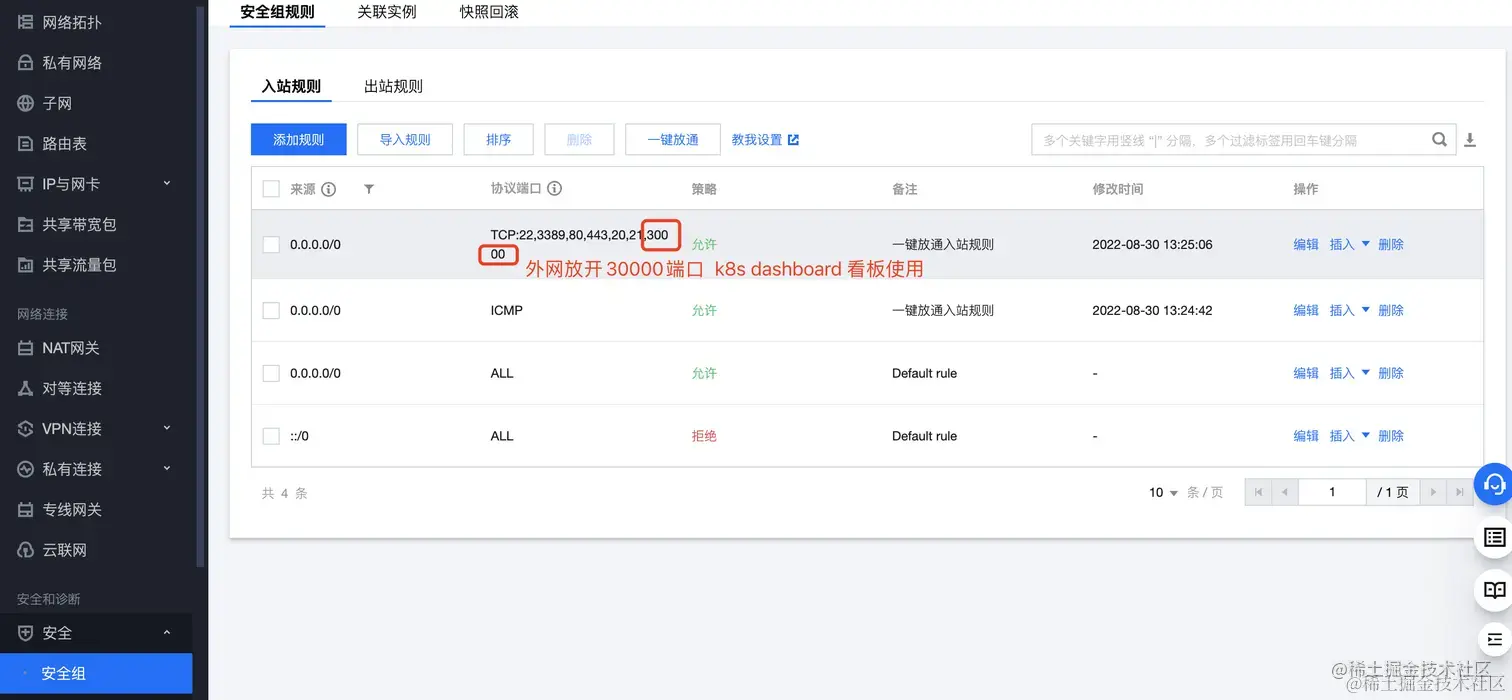
Task: Open the floating documentation book icon
Action: pyautogui.click(x=1494, y=590)
